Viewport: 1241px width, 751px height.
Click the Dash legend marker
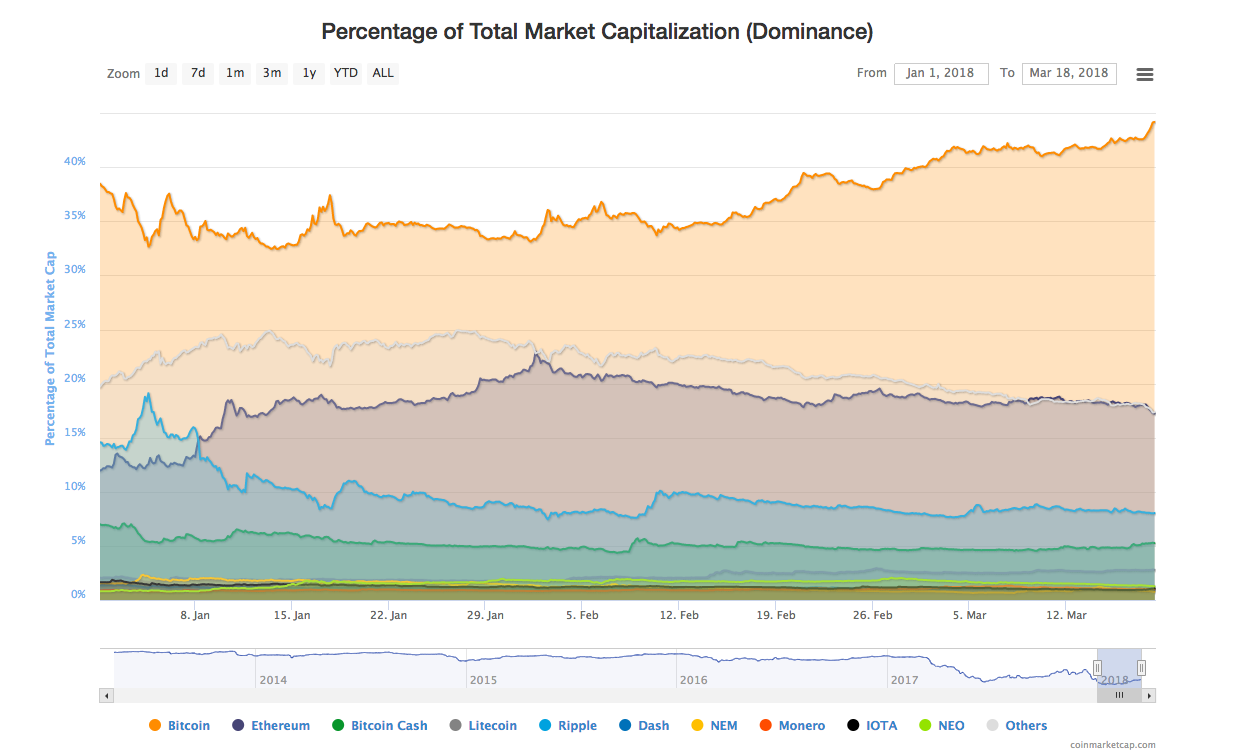pos(625,726)
